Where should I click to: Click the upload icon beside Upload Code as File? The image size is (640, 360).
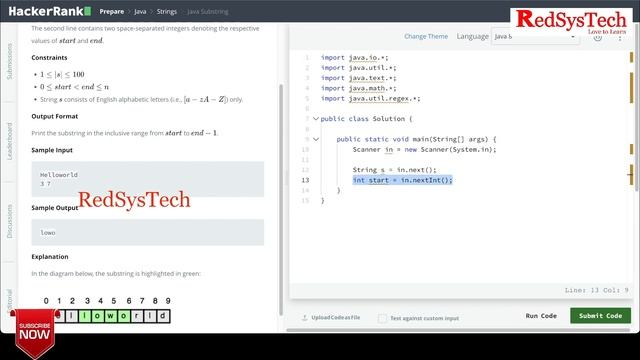click(x=304, y=318)
